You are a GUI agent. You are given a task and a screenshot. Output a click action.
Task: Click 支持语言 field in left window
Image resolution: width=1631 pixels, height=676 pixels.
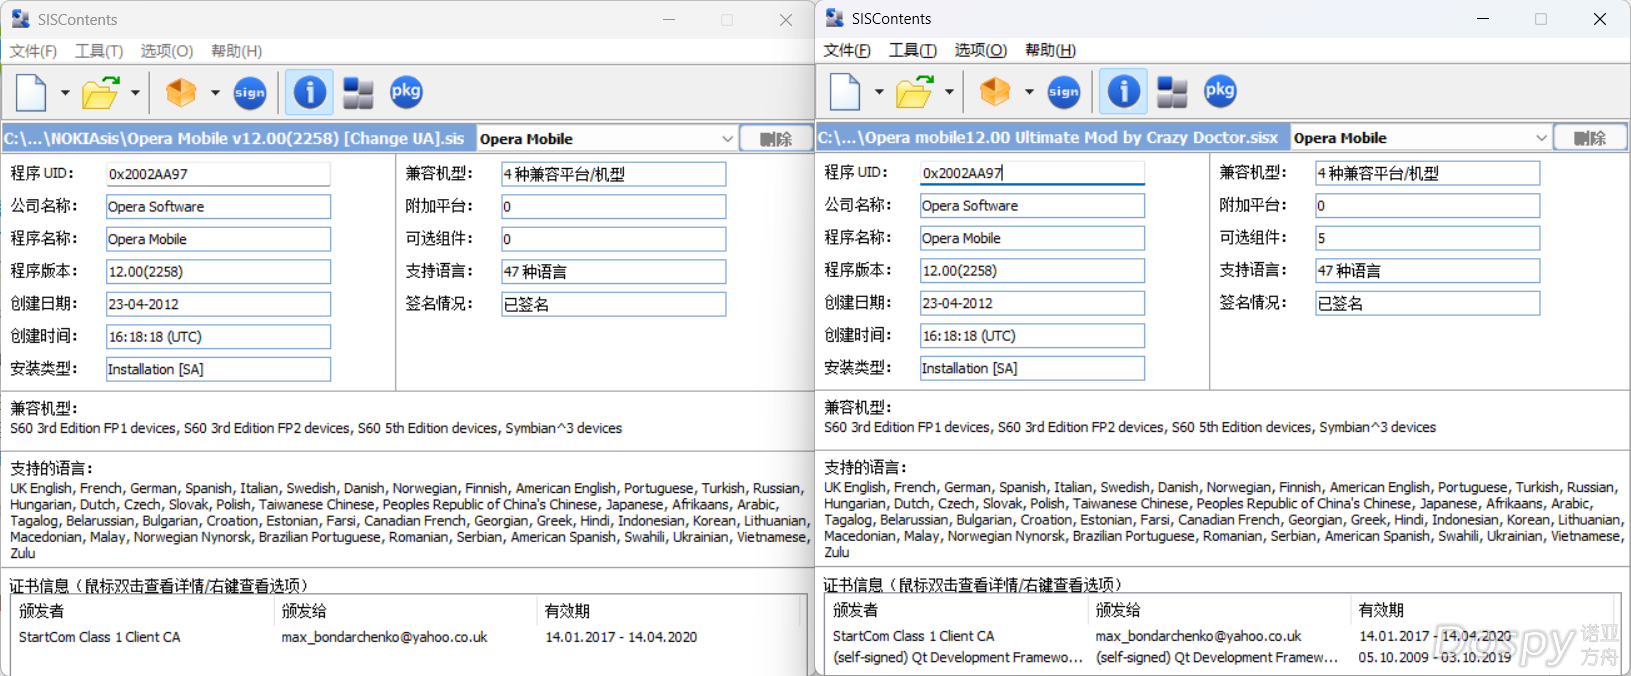tap(613, 272)
